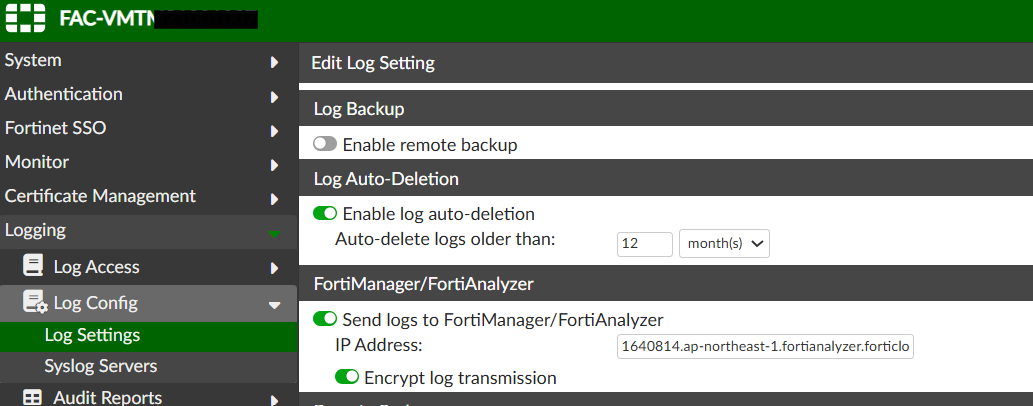The image size is (1033, 406).
Task: Open Audit Reports submenu
Action: click(x=148, y=395)
